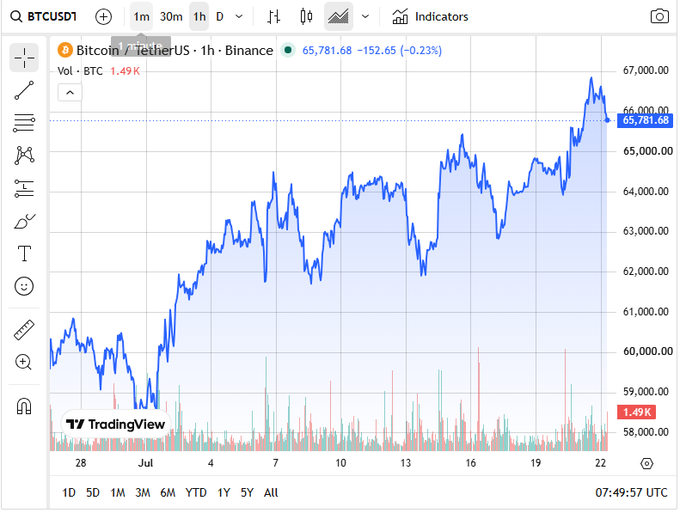The width and height of the screenshot is (680, 513).
Task: Select the trend line drawing tool
Action: click(x=24, y=90)
